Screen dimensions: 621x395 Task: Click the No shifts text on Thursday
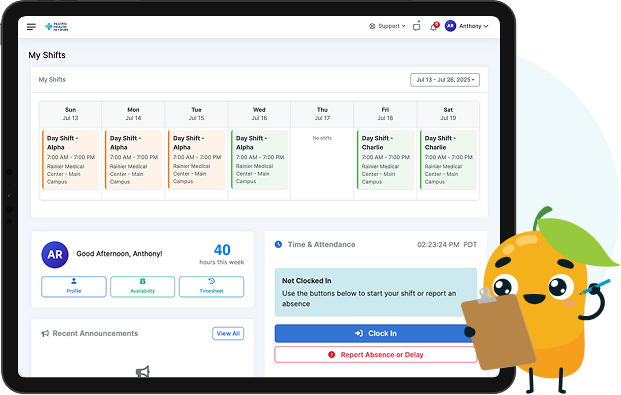coord(322,138)
